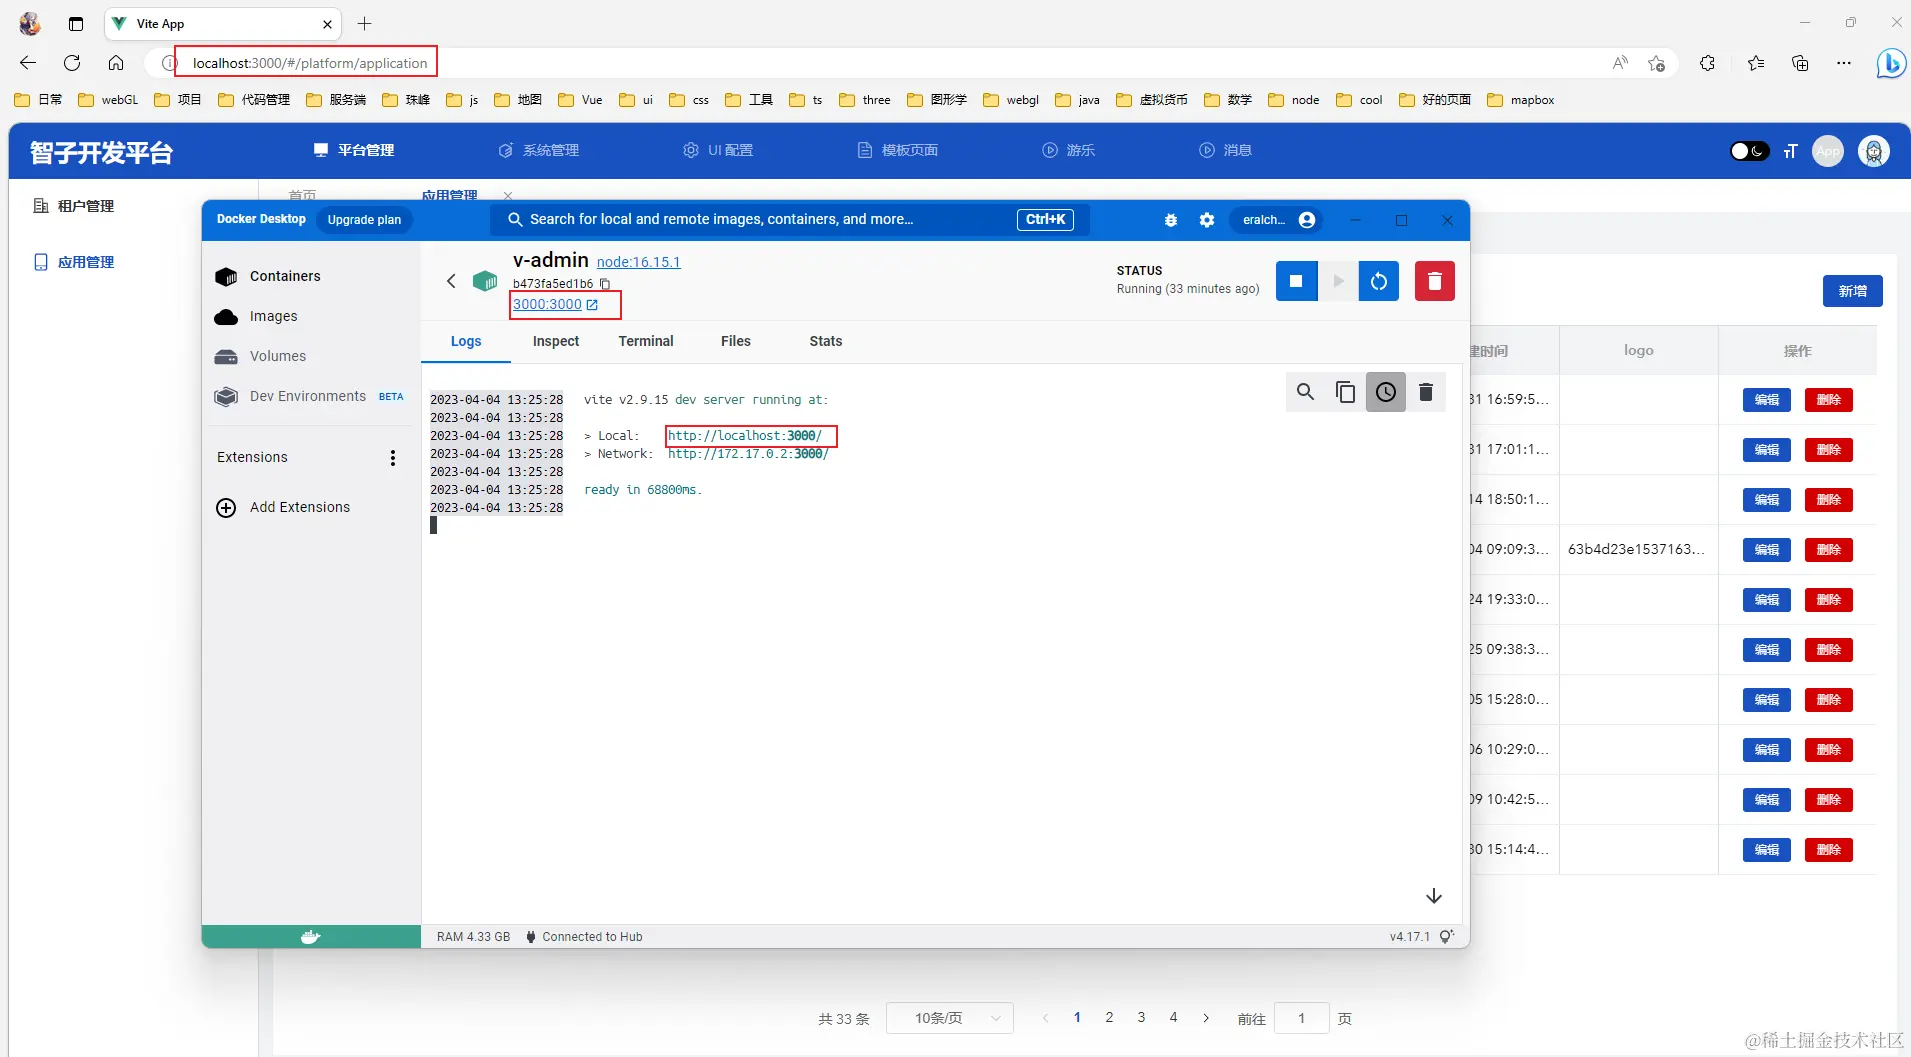Open the Network URL 172.17.0.2:3000 in logs
This screenshot has width=1911, height=1057.
(748, 454)
